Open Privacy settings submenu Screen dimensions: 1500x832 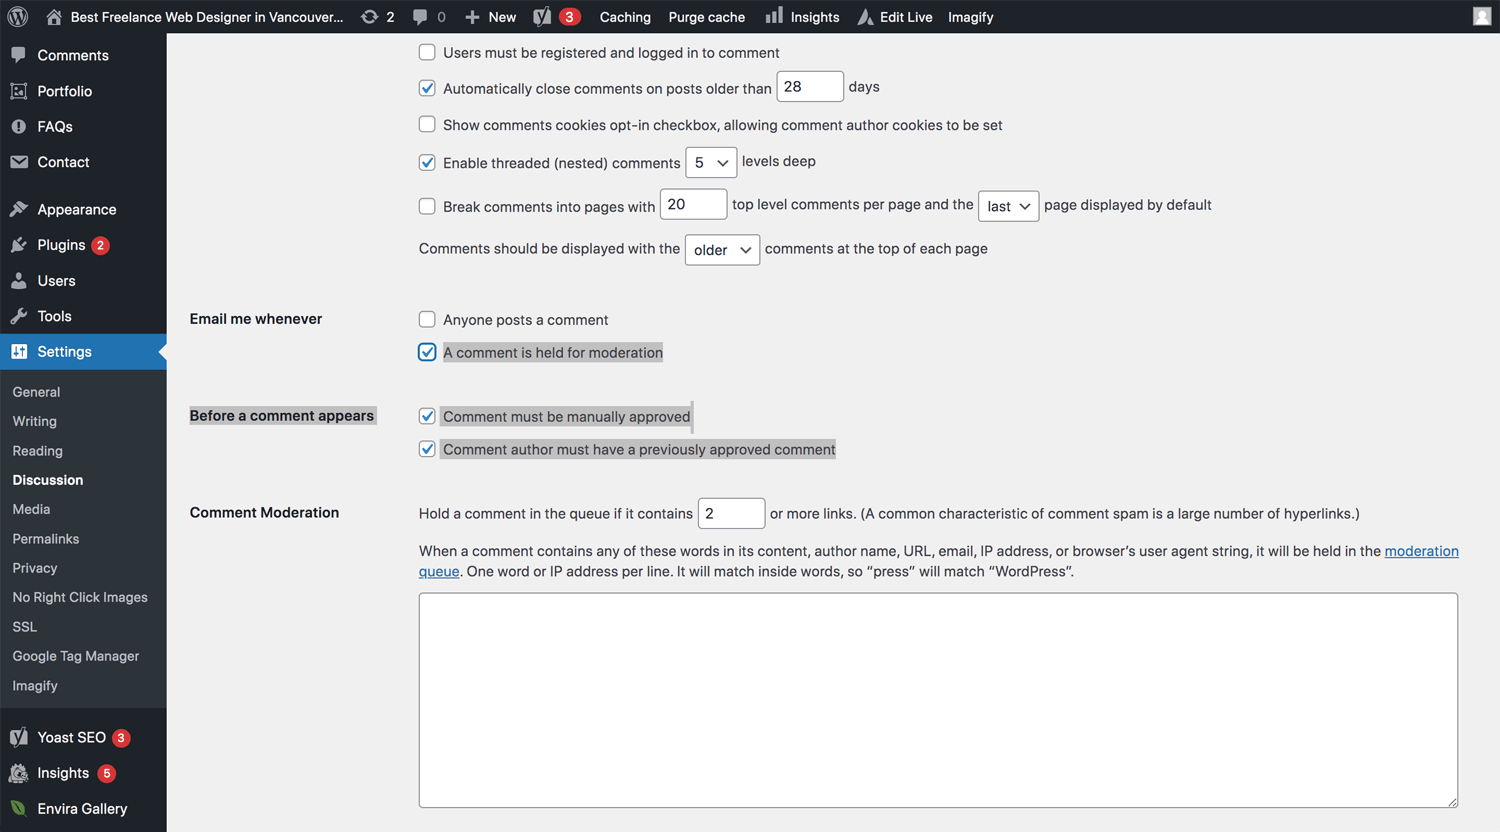35,568
